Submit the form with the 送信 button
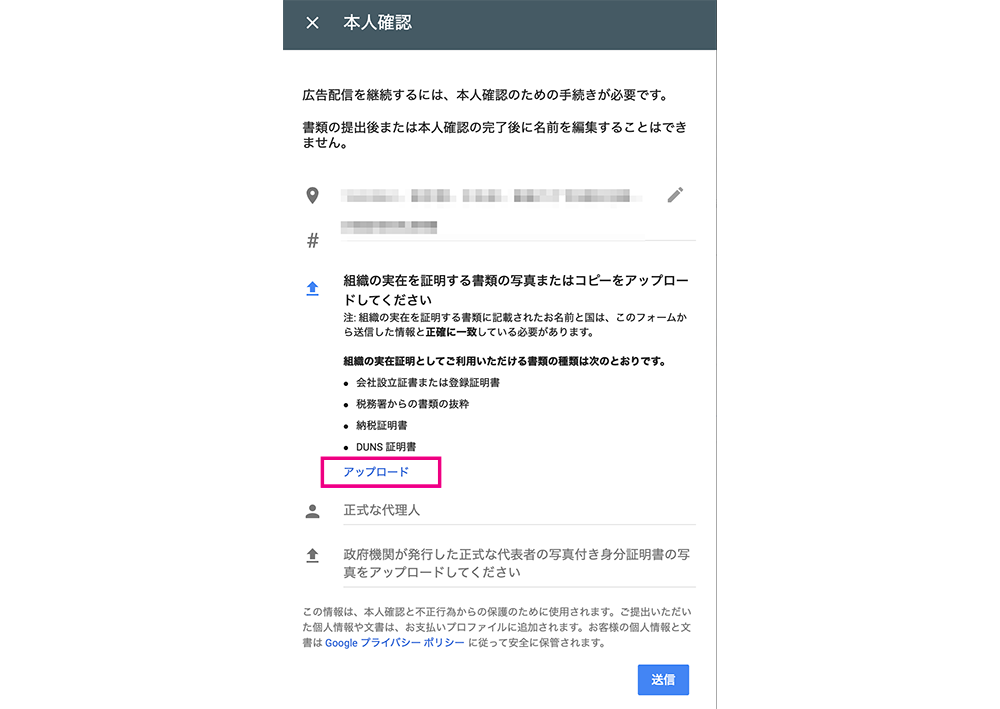Image resolution: width=1000 pixels, height=709 pixels. click(x=663, y=680)
